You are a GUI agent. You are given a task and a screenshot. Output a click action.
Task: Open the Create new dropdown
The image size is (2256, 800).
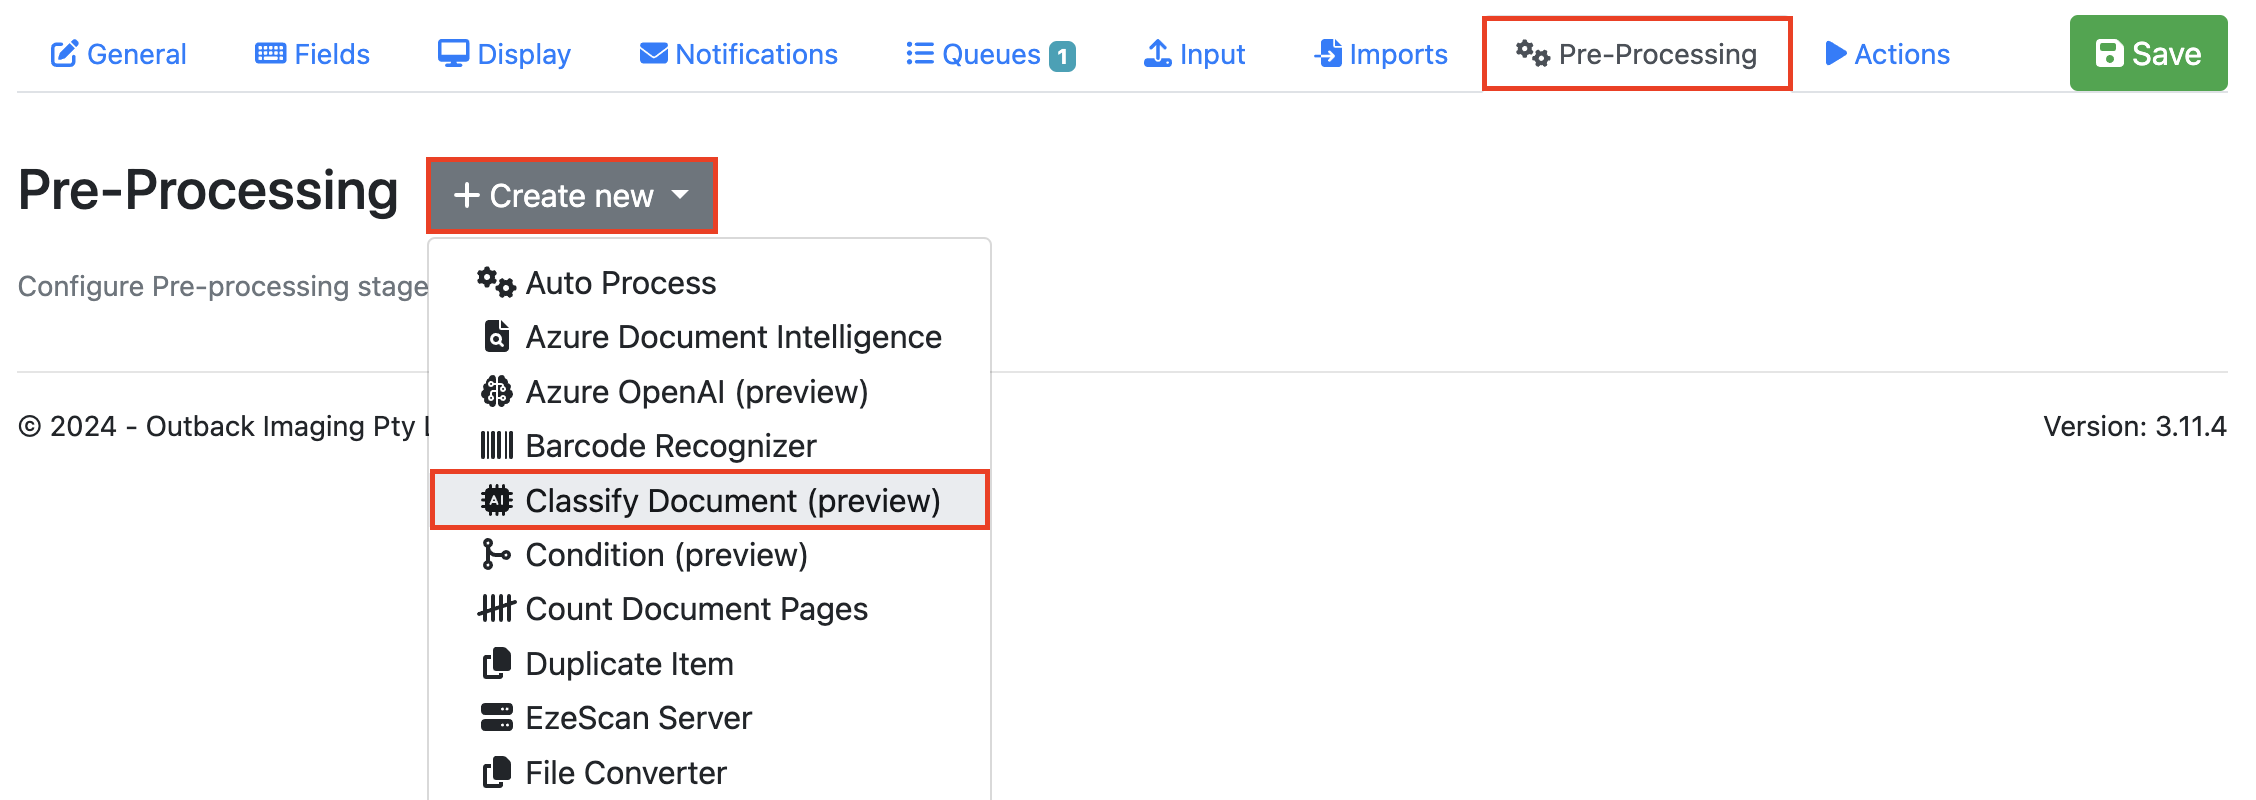571,196
